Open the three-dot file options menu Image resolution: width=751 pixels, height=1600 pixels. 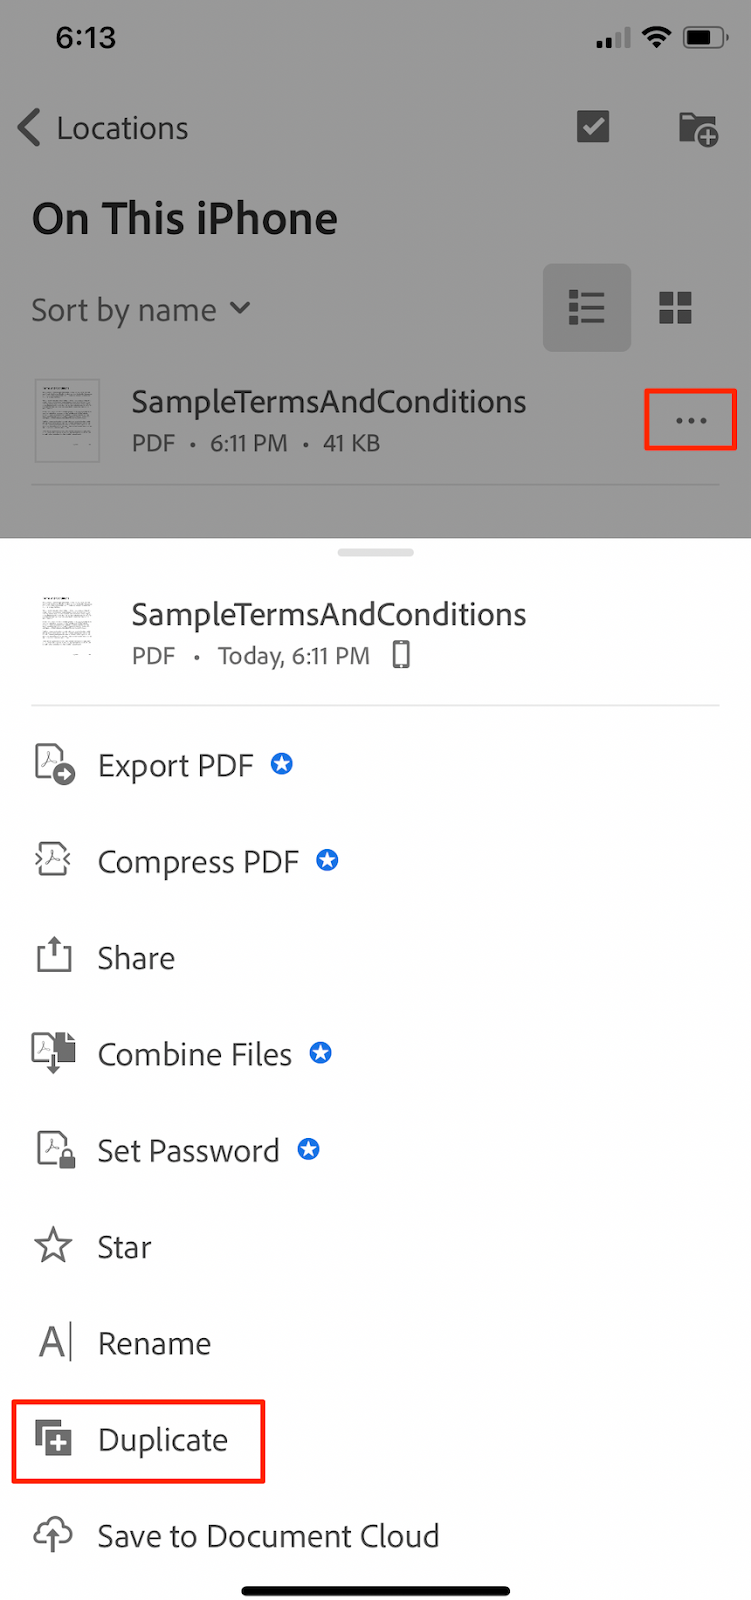click(691, 420)
